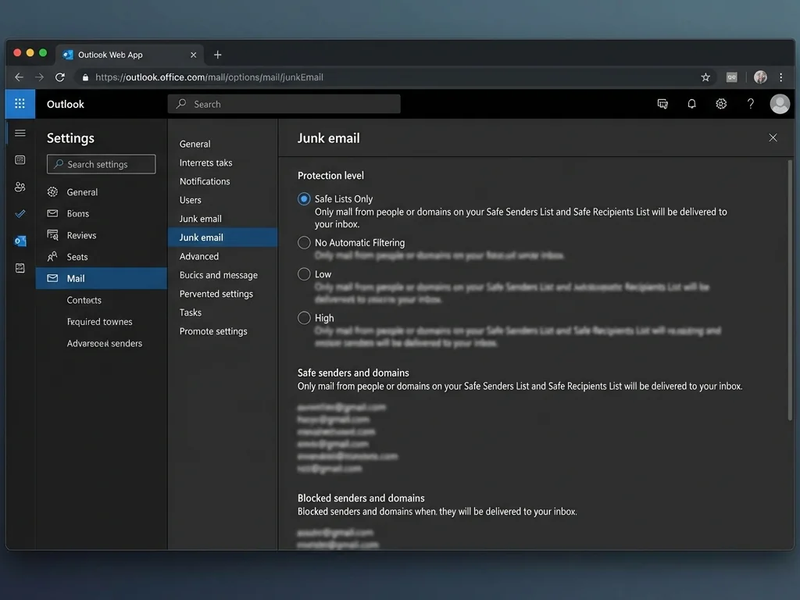
Task: Open the app launcher grid icon
Action: click(x=19, y=104)
